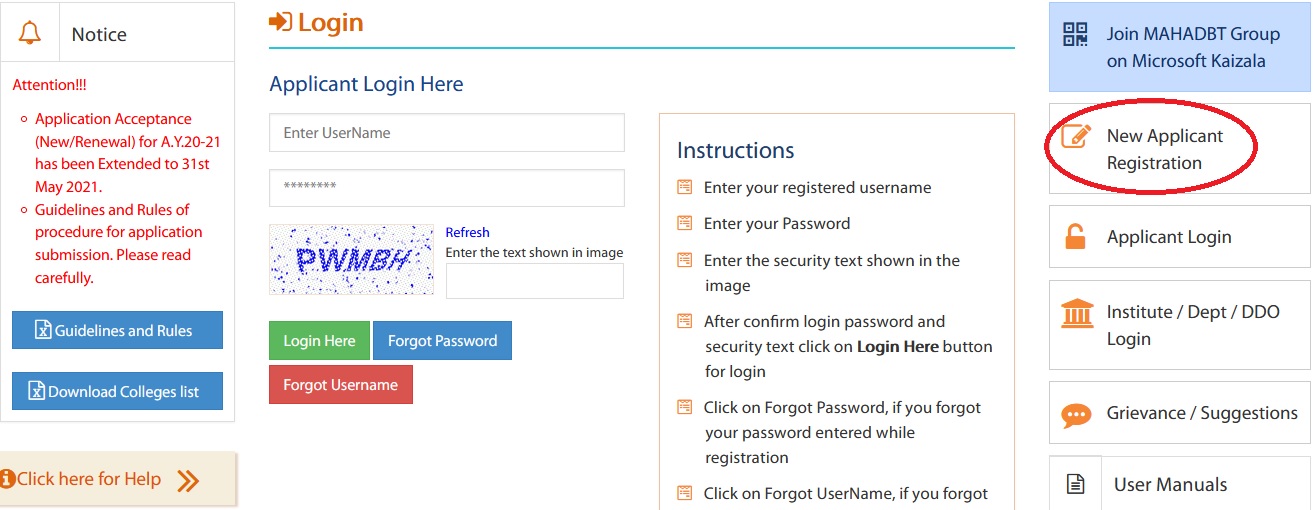The height and width of the screenshot is (510, 1314).
Task: Open Guidelines and Rules document
Action: [x=117, y=331]
